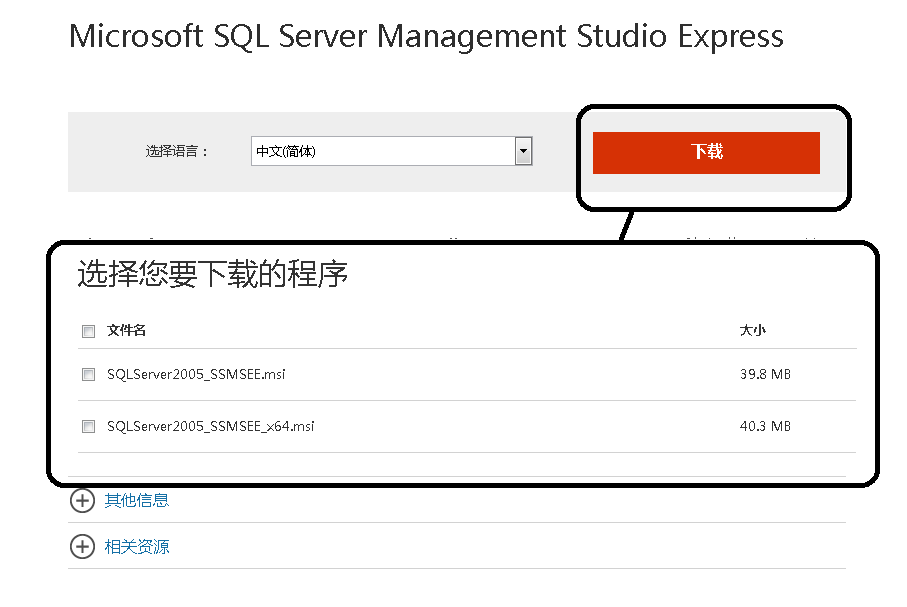
Task: Toggle the select-all checkbox beside 文件名
Action: point(88,331)
